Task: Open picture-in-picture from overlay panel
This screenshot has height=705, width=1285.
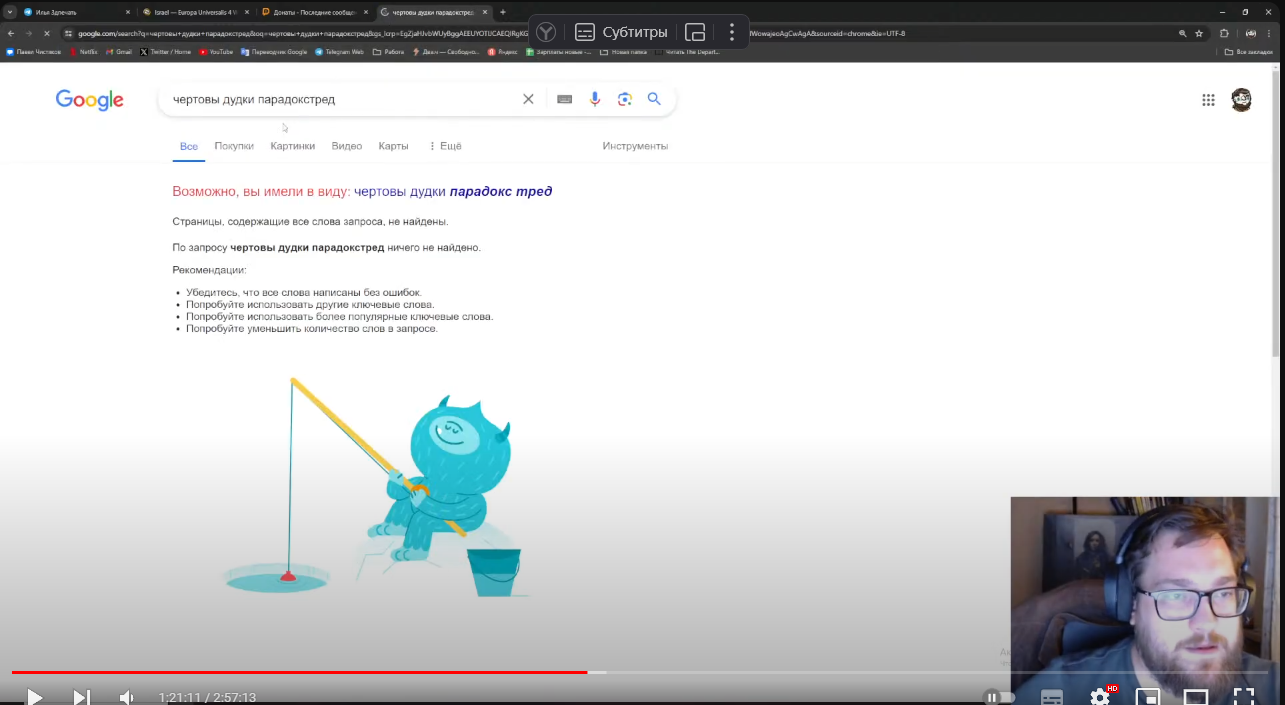Action: pyautogui.click(x=695, y=32)
